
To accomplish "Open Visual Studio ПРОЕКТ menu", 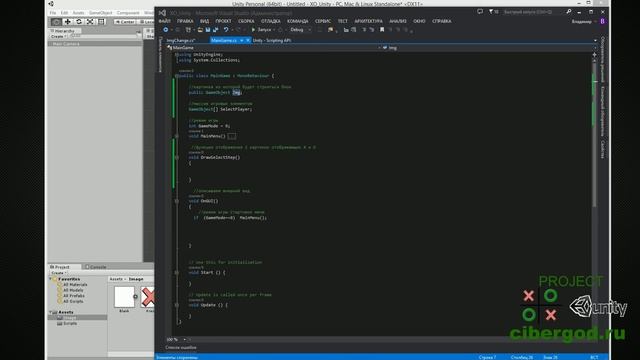I will pyautogui.click(x=223, y=21).
